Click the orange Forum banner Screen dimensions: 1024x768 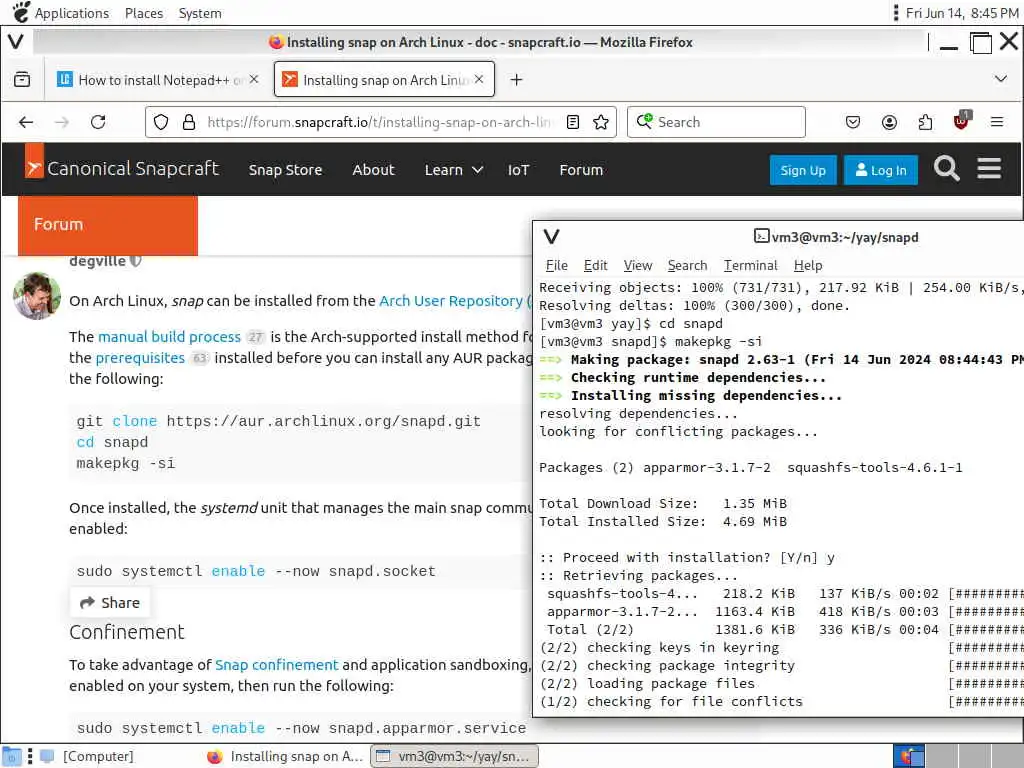click(108, 225)
